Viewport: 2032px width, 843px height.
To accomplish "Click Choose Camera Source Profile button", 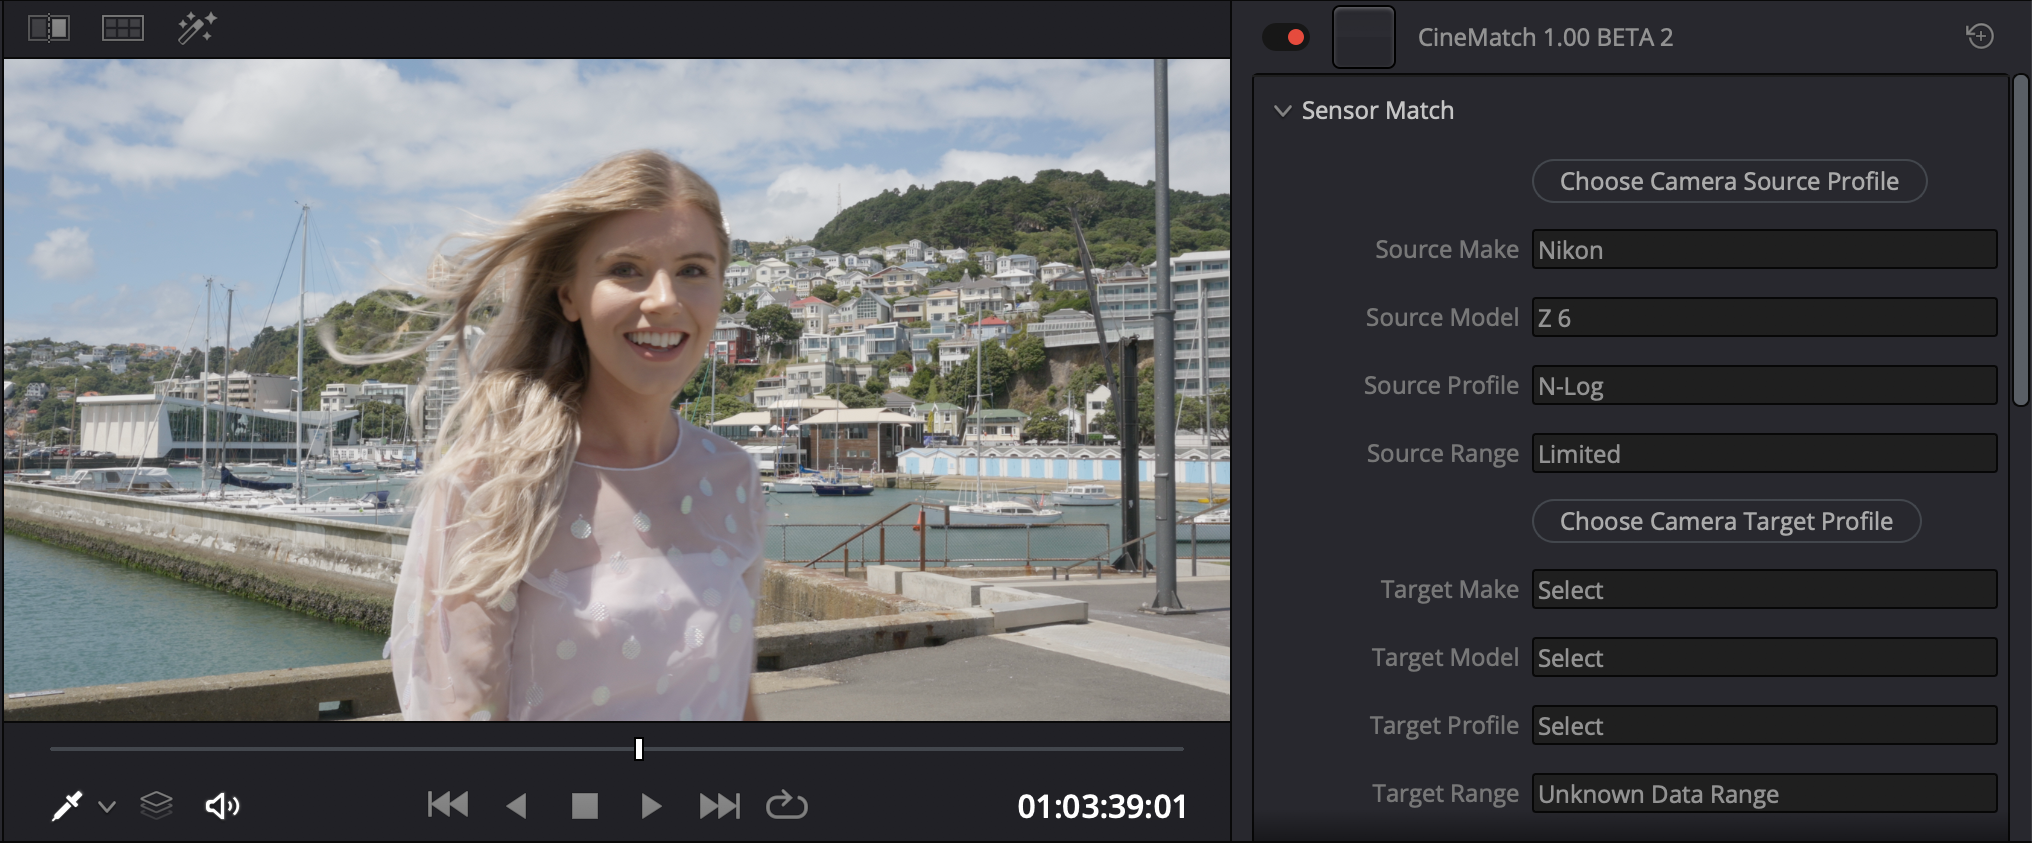I will pos(1729,181).
